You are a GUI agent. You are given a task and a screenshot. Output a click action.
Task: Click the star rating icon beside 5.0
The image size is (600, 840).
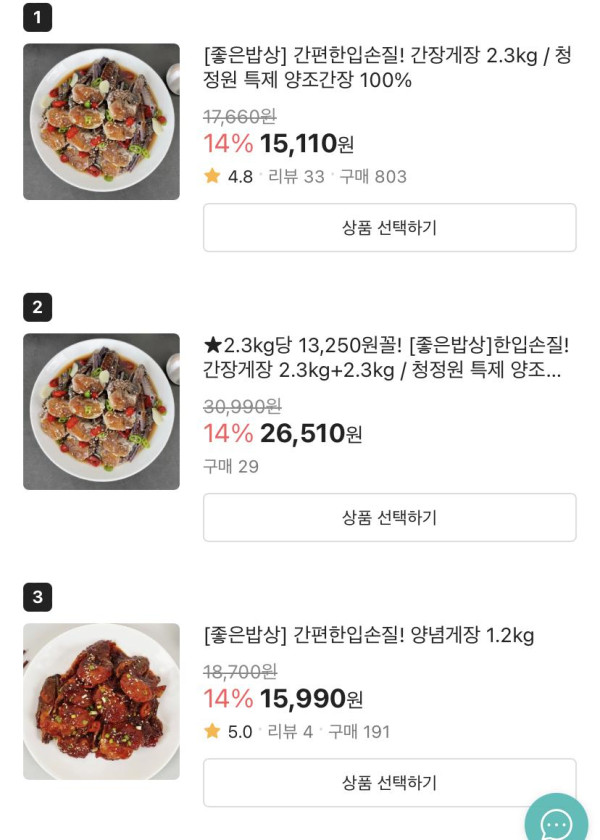coord(212,731)
